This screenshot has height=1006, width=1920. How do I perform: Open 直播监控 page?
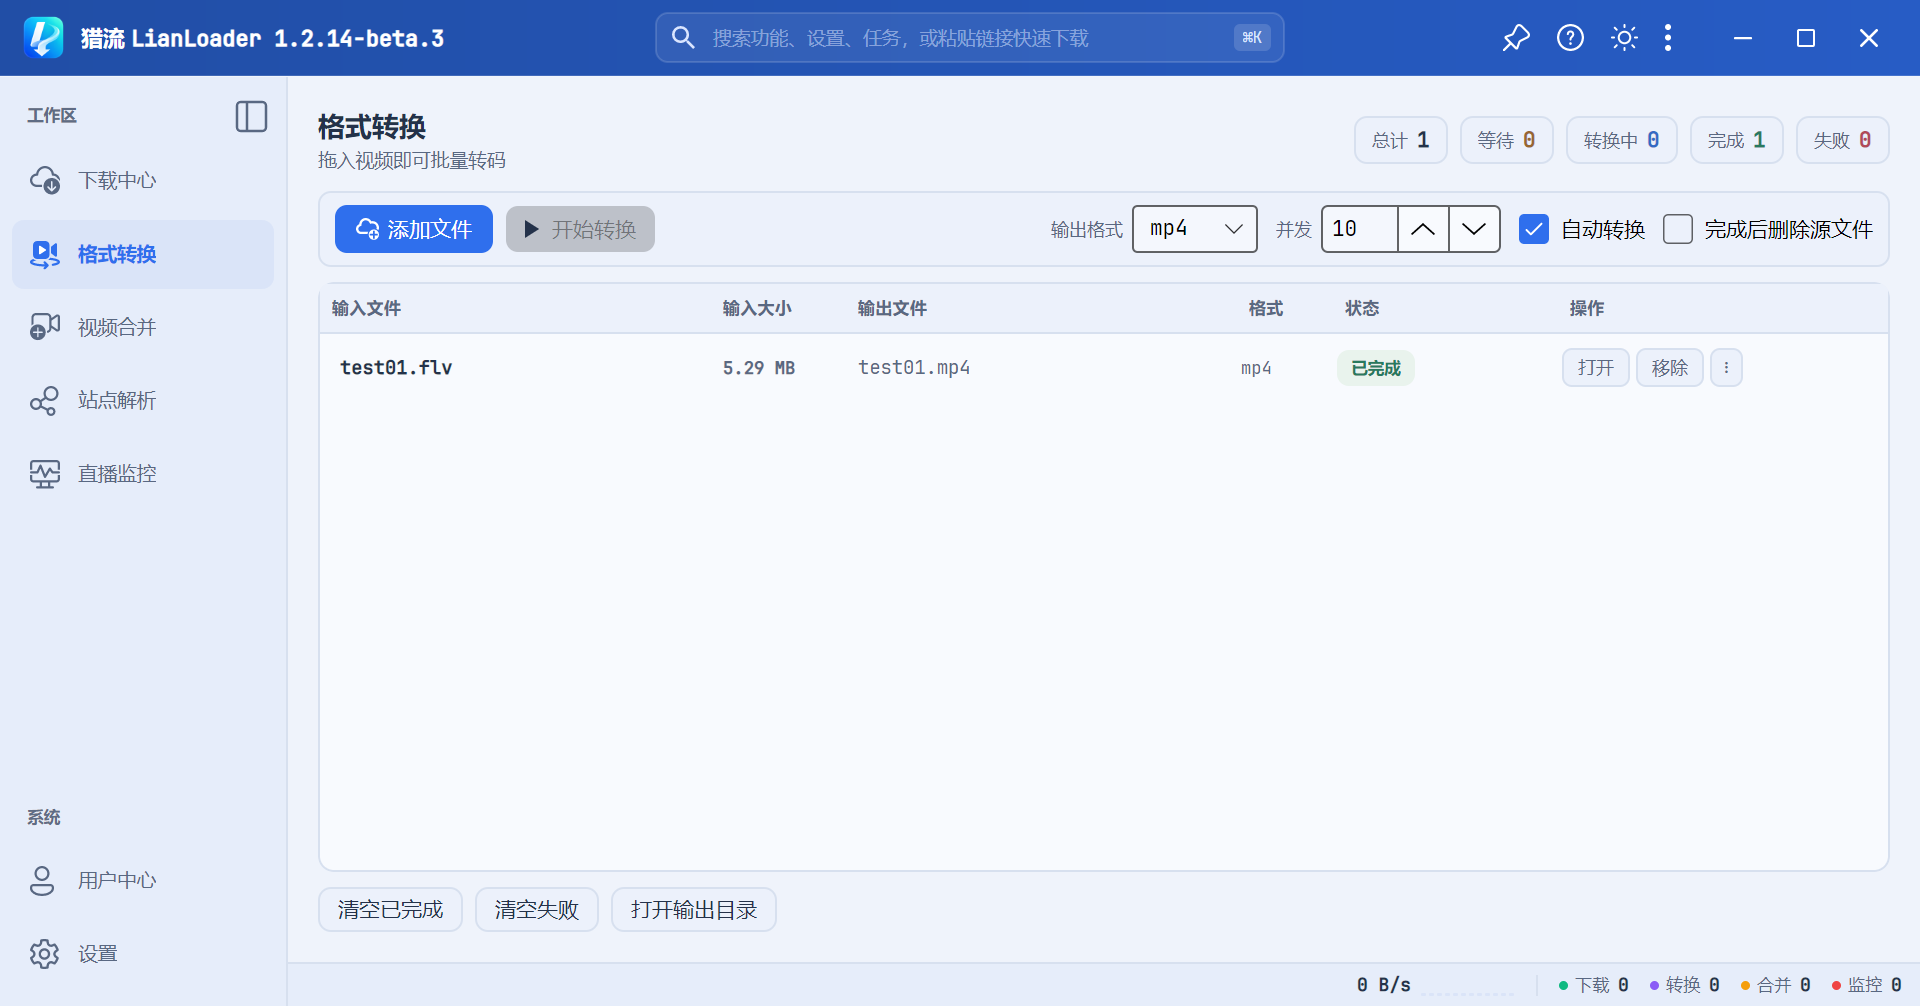143,473
